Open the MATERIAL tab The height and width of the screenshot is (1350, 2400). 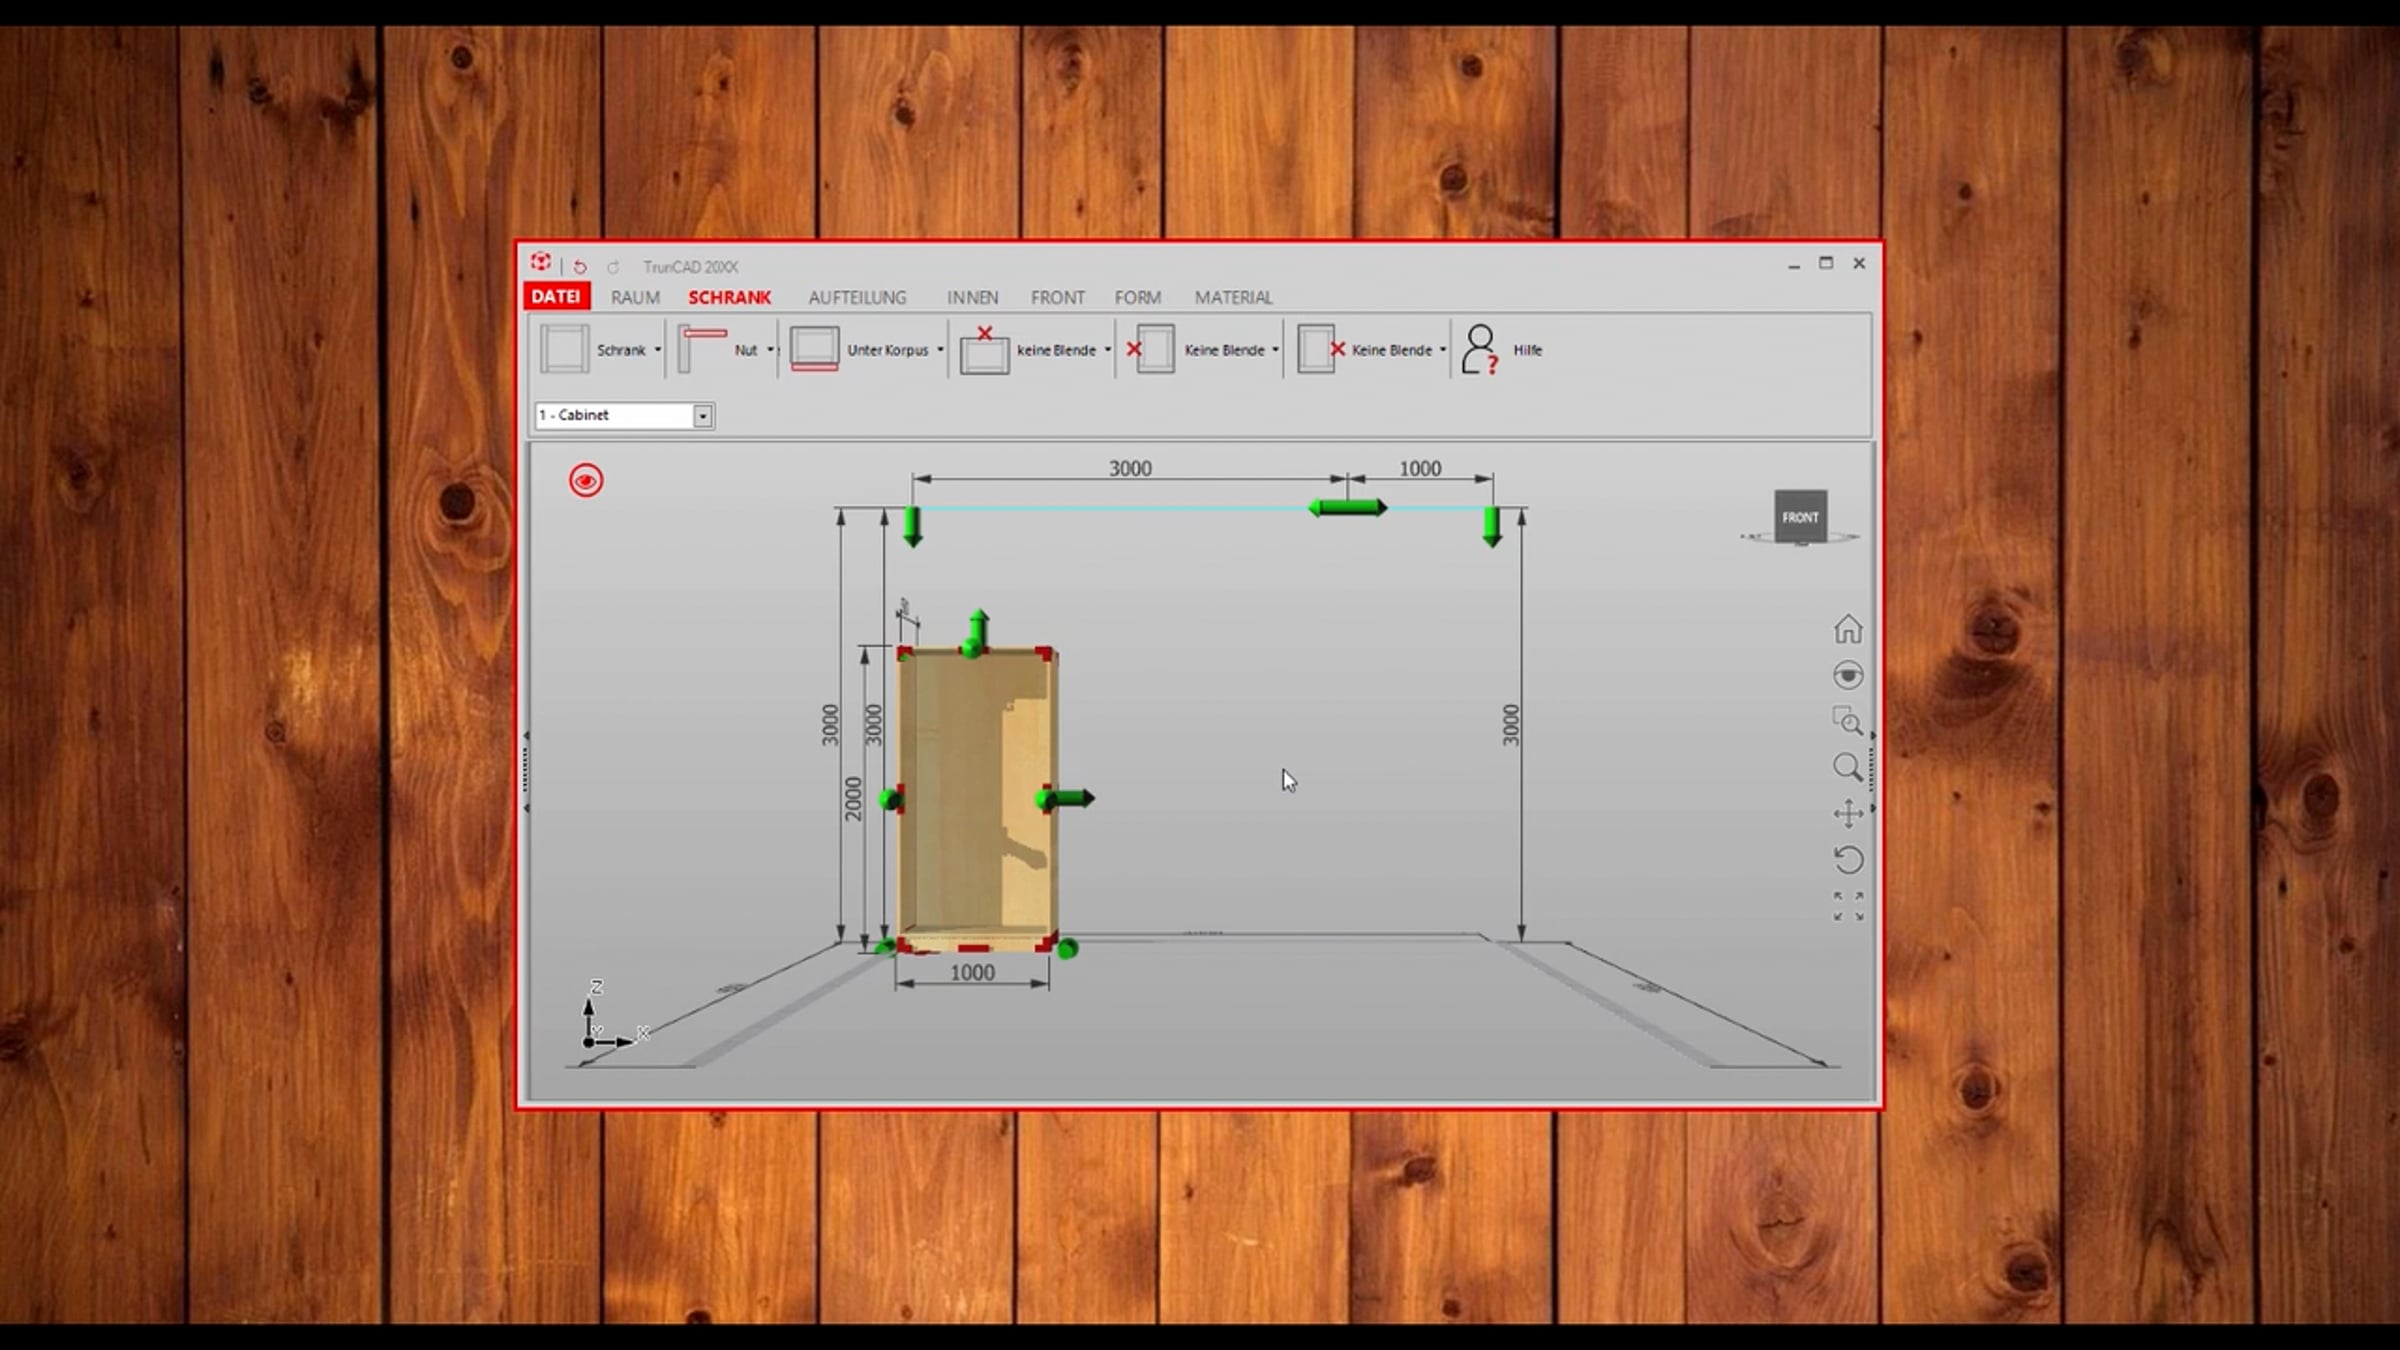tap(1233, 297)
